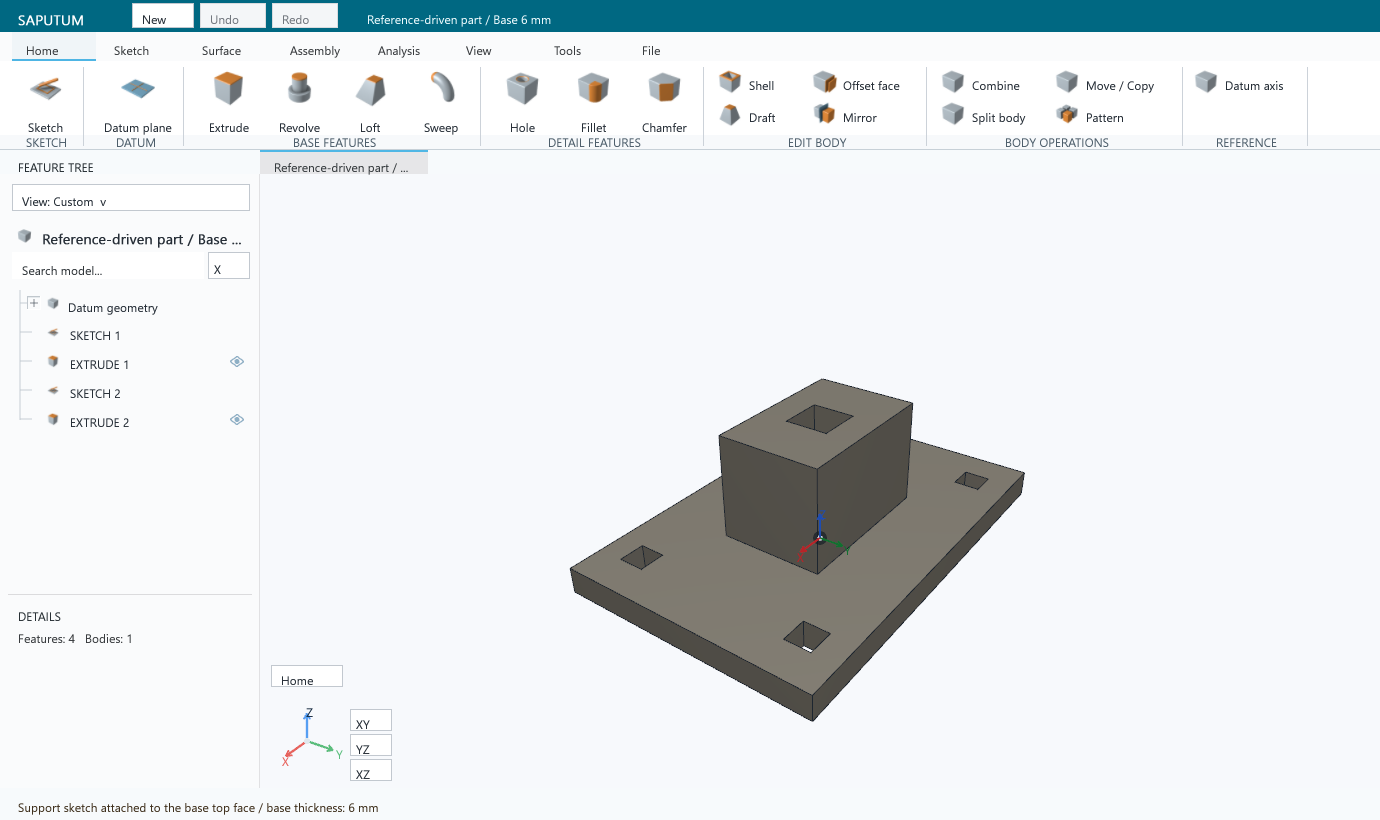1380x820 pixels.
Task: Open the View: Custom dropdown
Action: coord(131,198)
